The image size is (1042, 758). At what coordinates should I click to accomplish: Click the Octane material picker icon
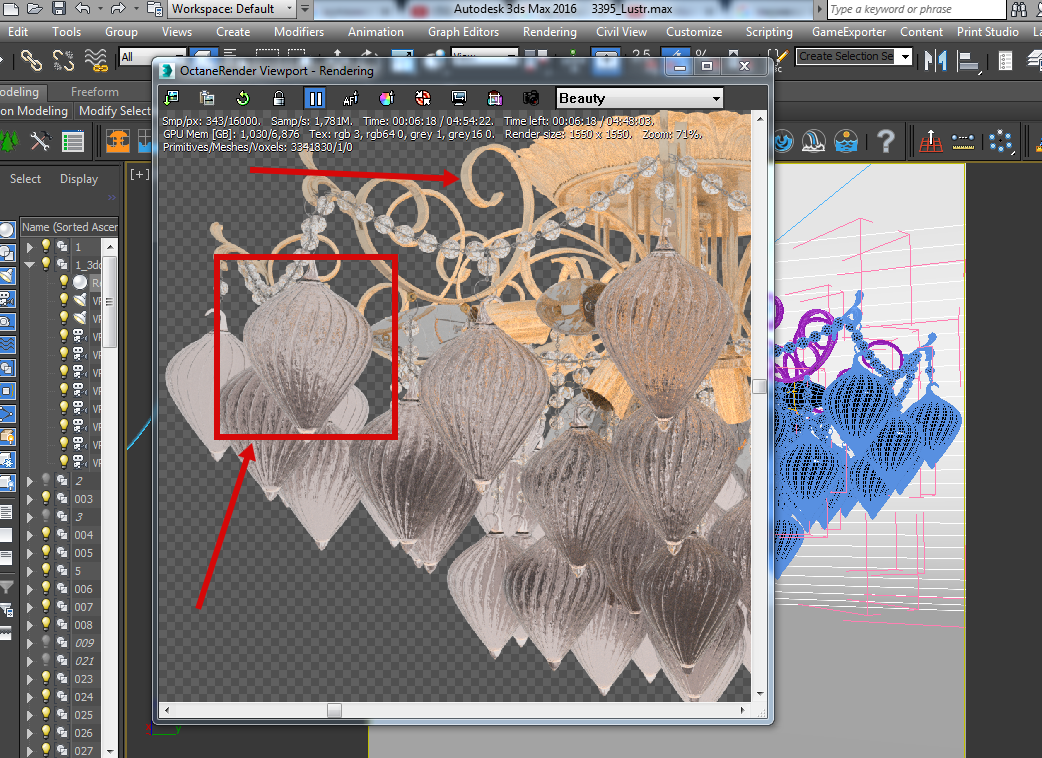[x=386, y=99]
